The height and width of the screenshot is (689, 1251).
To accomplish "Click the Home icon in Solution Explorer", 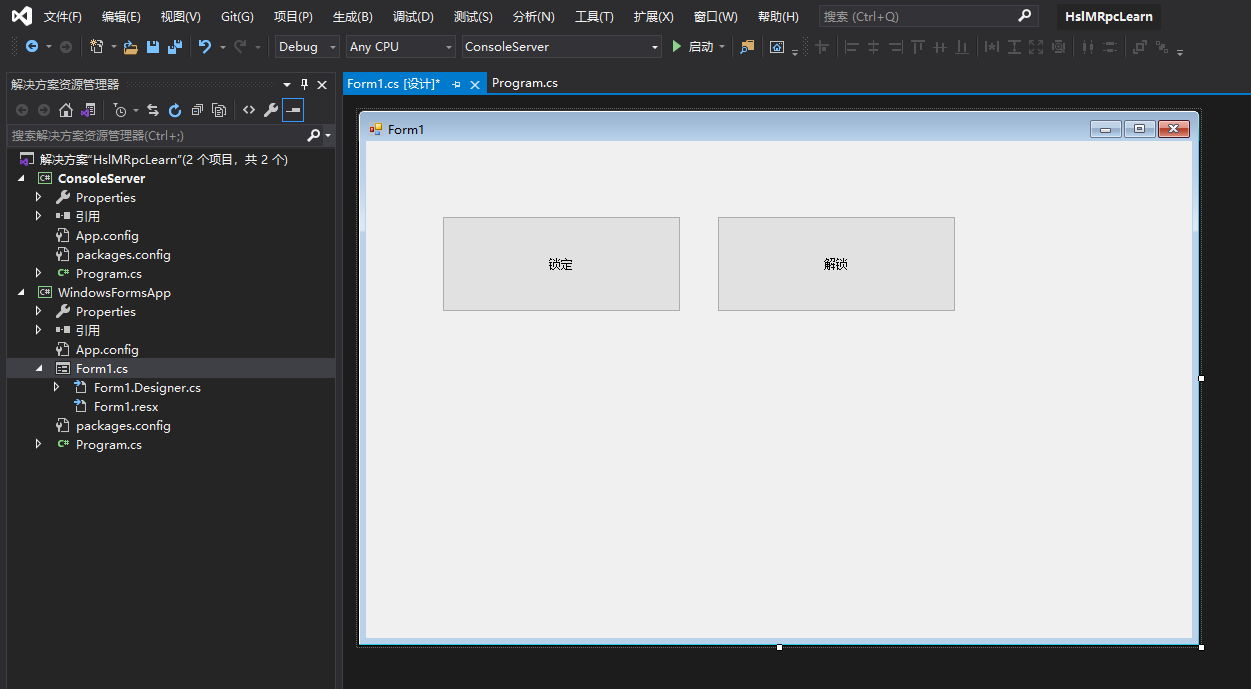I will point(66,110).
